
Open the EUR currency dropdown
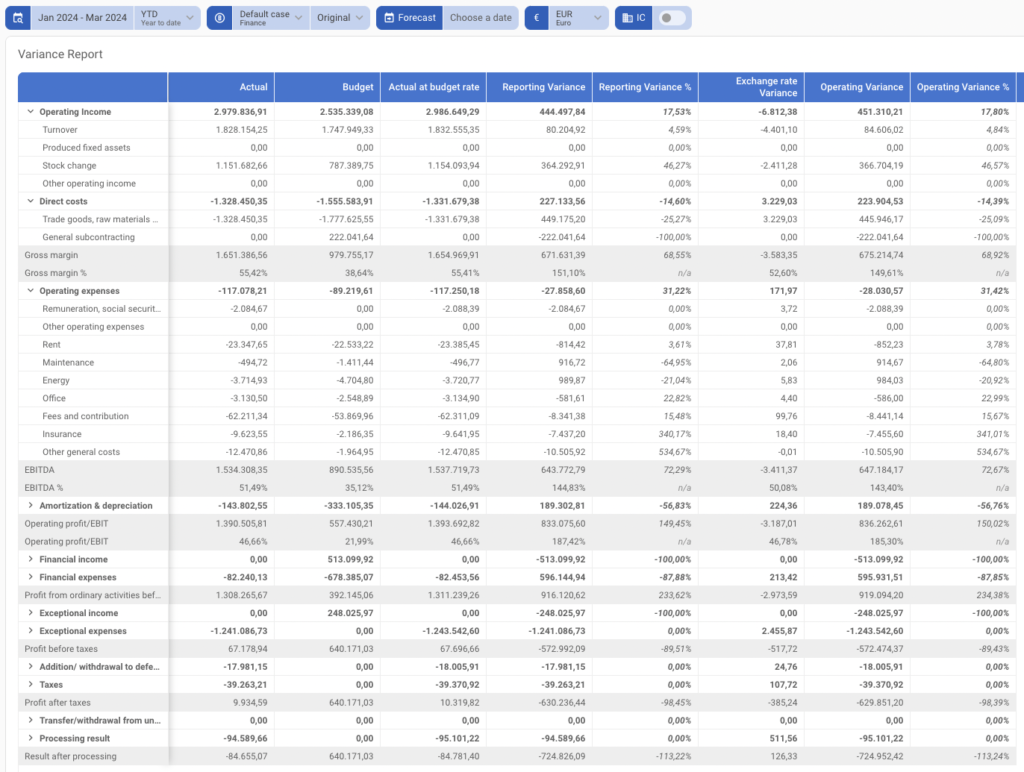point(579,18)
